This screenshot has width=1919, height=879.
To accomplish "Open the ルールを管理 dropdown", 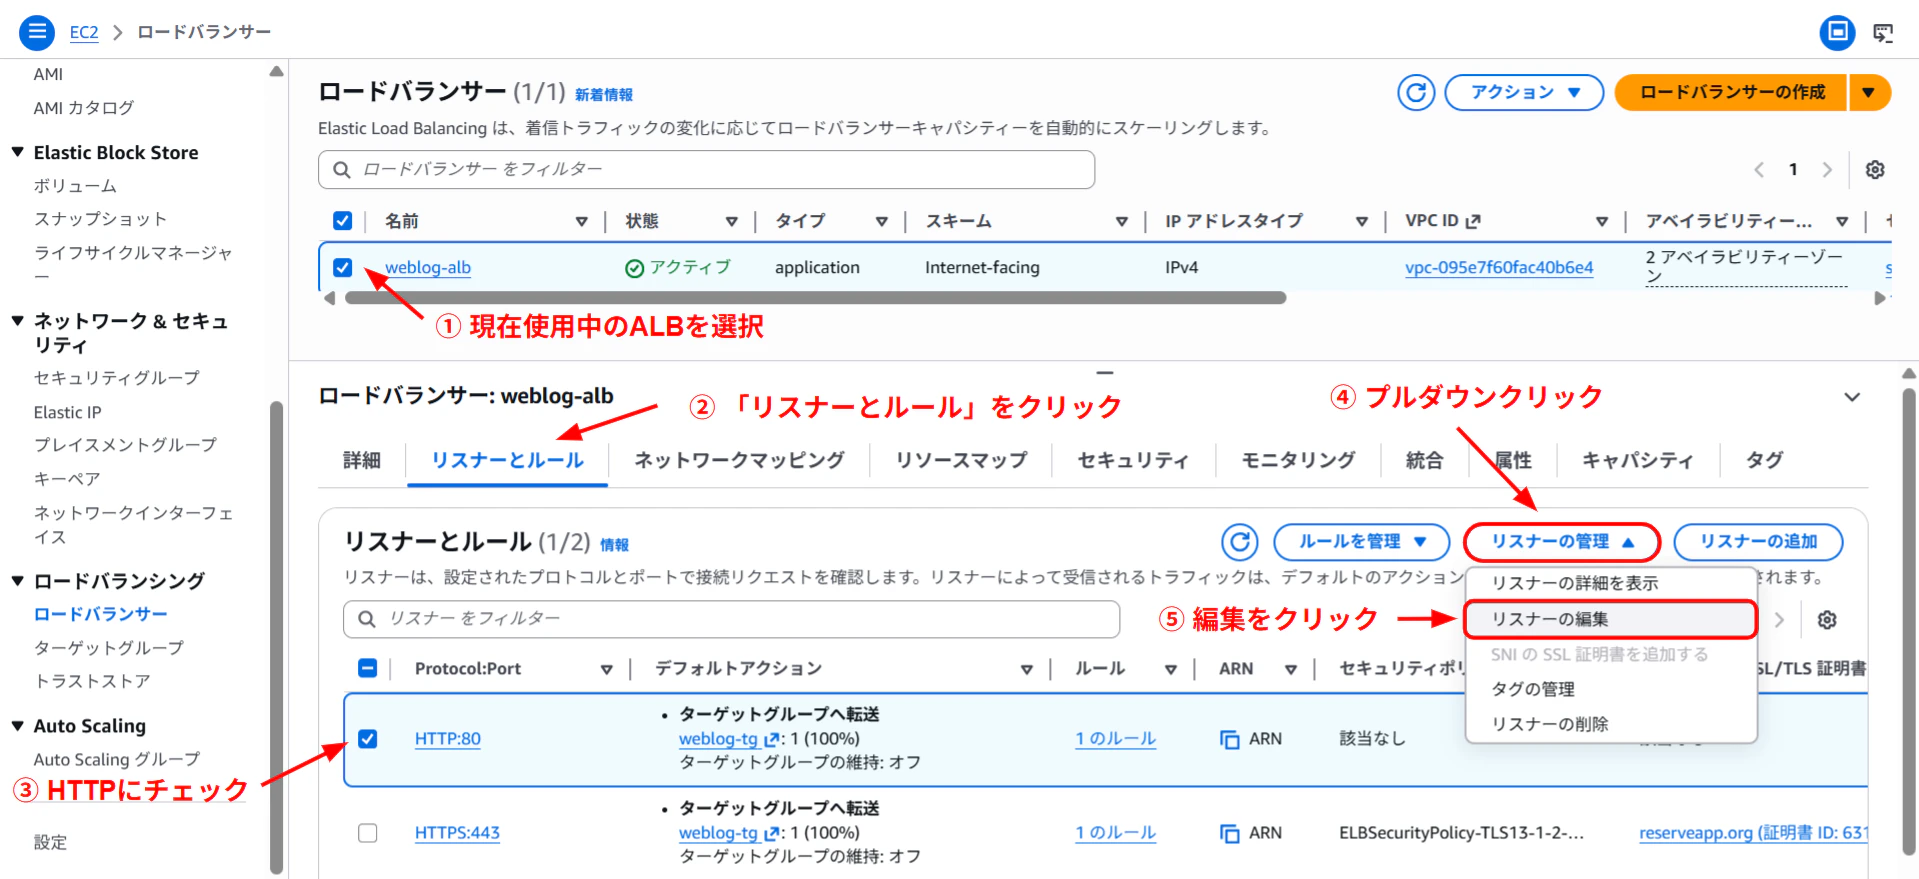I will (1361, 542).
